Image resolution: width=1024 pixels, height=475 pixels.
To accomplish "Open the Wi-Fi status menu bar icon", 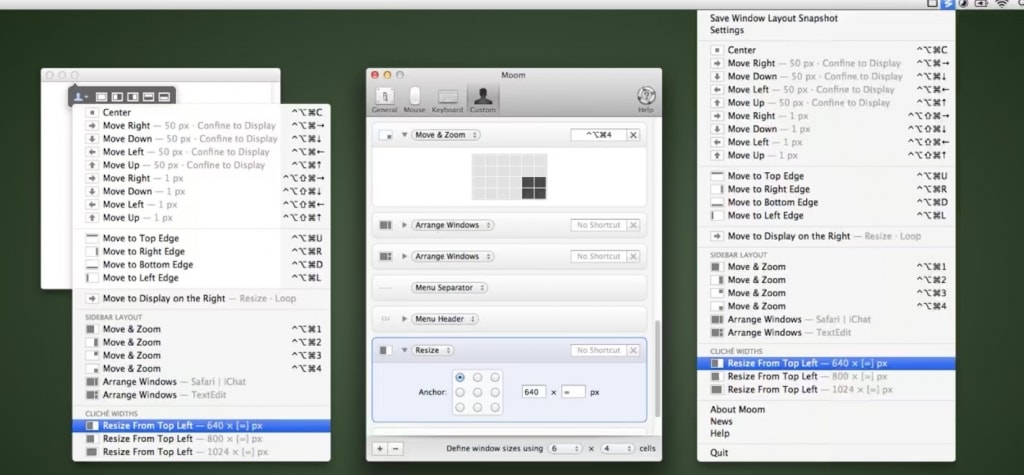I will (x=1001, y=4).
